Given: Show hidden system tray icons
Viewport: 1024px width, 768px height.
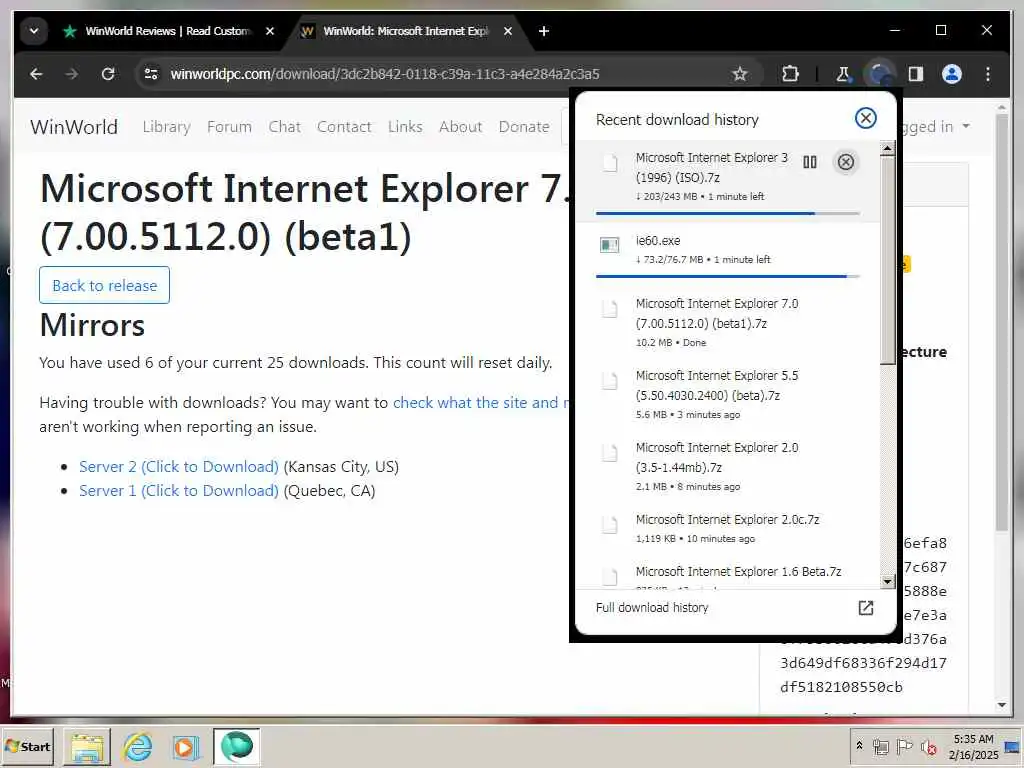Looking at the screenshot, I should click(x=859, y=745).
